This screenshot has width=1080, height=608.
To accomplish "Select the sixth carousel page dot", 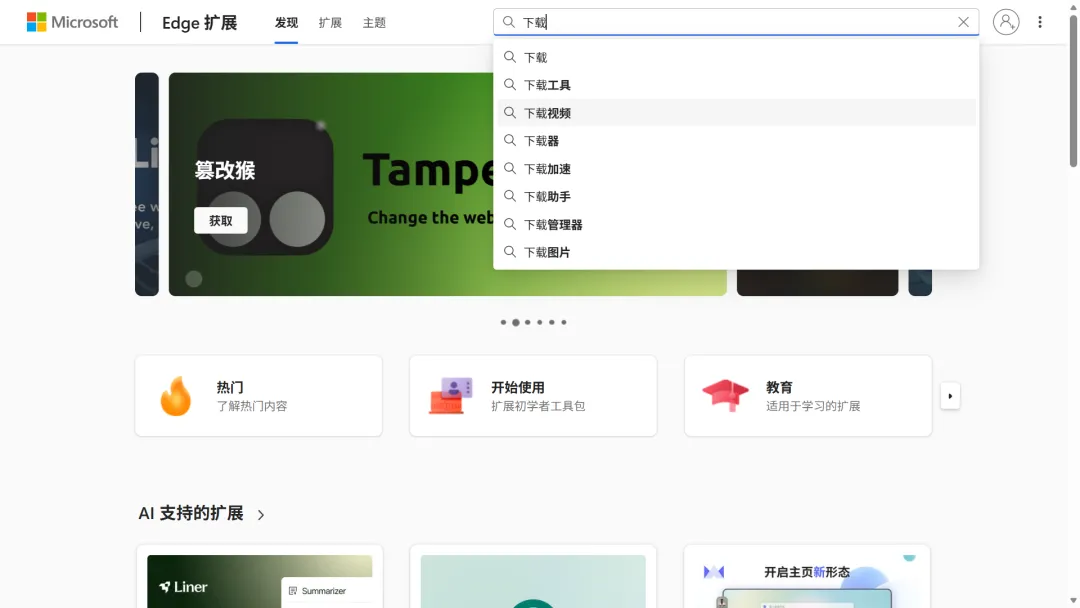I will click(564, 322).
